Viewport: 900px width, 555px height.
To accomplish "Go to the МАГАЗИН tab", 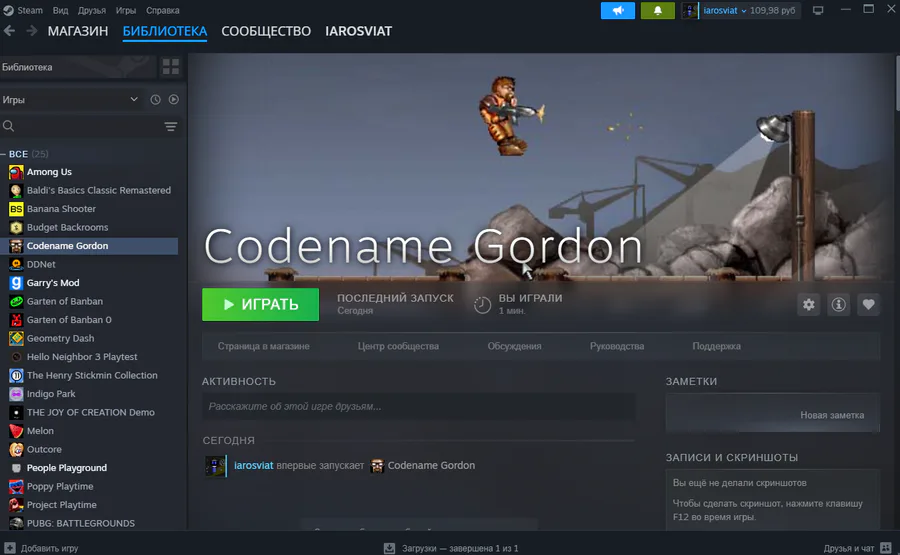I will click(x=77, y=31).
